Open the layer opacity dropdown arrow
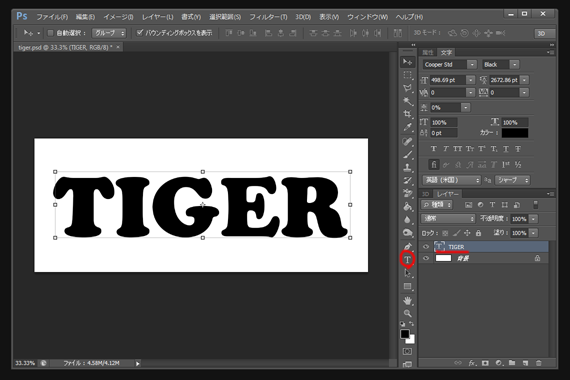 pyautogui.click(x=533, y=219)
